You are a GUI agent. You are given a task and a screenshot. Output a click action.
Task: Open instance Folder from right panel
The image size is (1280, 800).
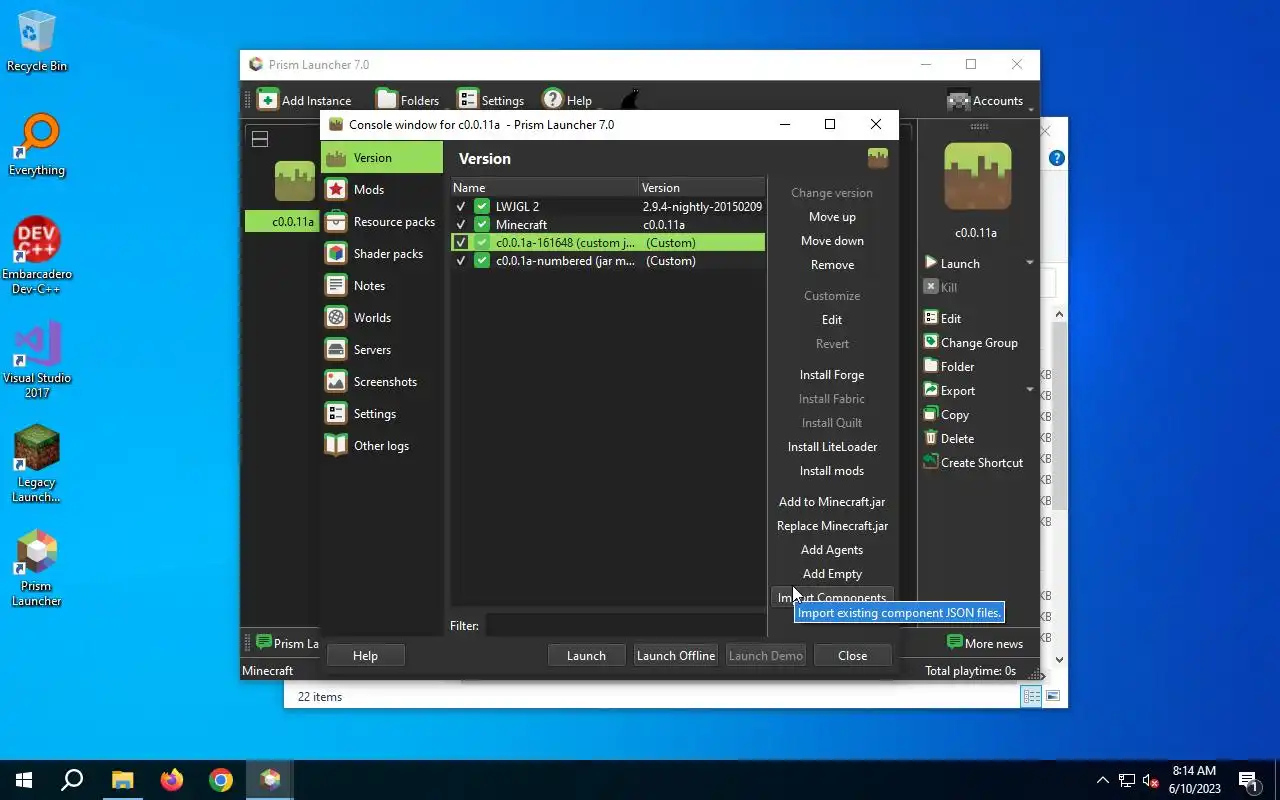click(948, 366)
